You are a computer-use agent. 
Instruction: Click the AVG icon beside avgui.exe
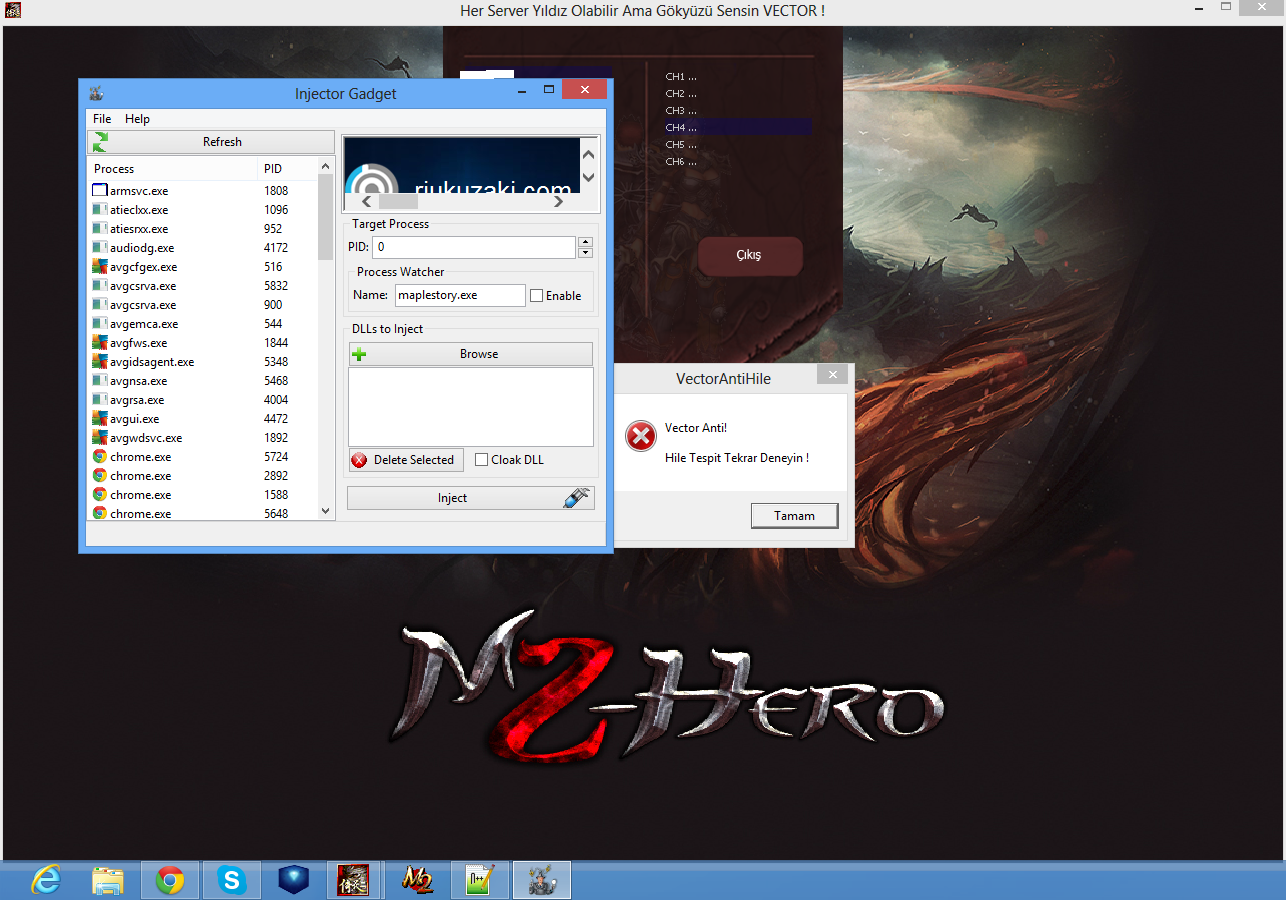click(x=100, y=419)
